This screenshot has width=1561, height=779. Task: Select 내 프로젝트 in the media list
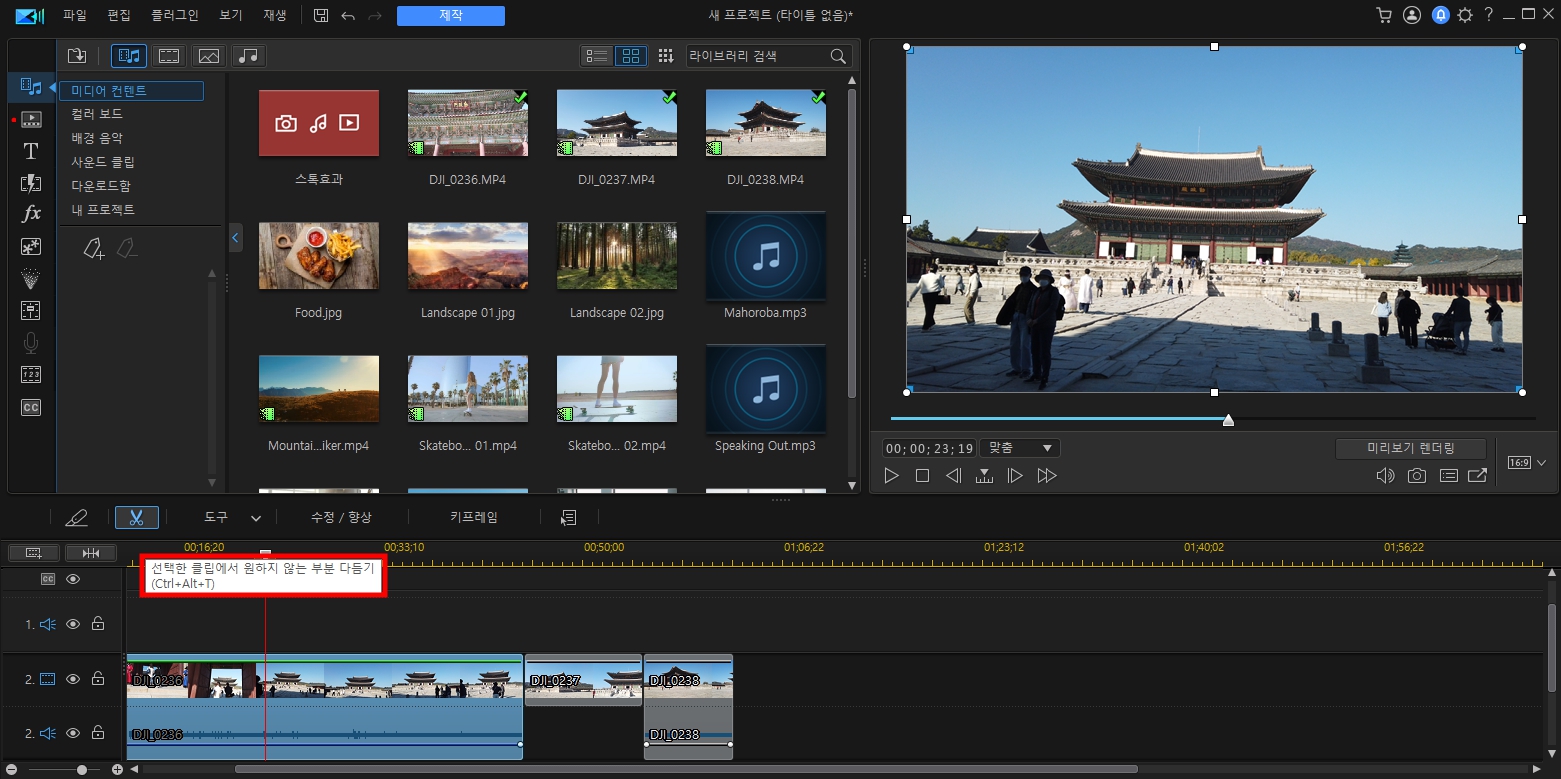tap(103, 210)
